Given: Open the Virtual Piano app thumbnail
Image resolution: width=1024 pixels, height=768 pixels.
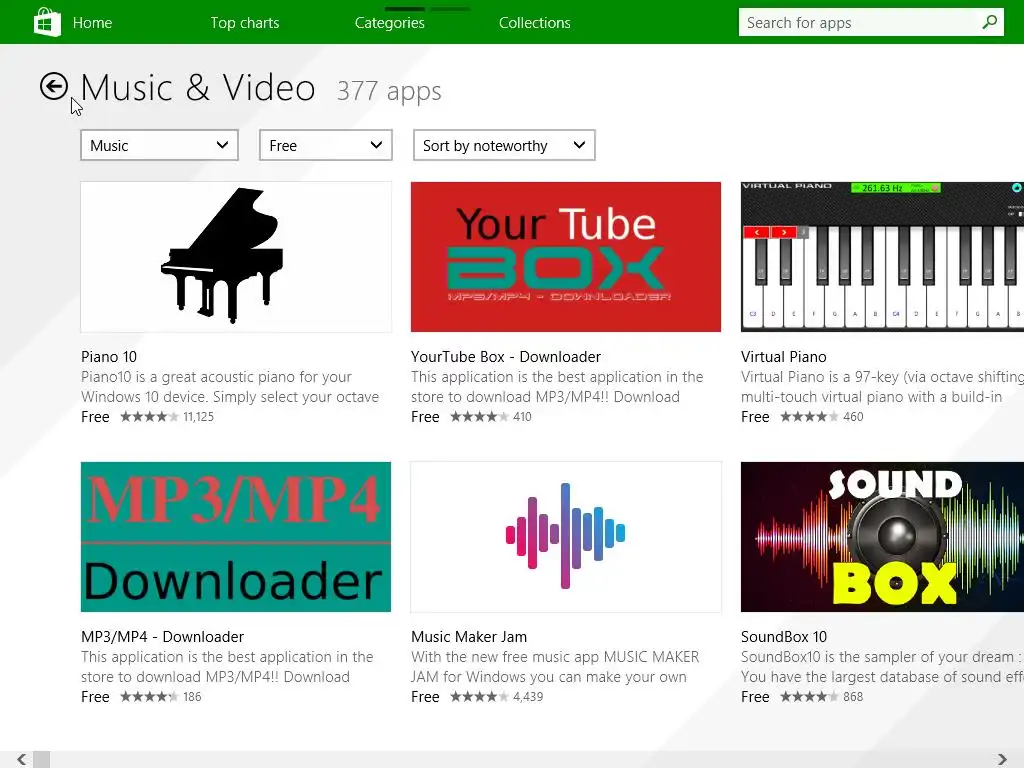Looking at the screenshot, I should click(882, 257).
